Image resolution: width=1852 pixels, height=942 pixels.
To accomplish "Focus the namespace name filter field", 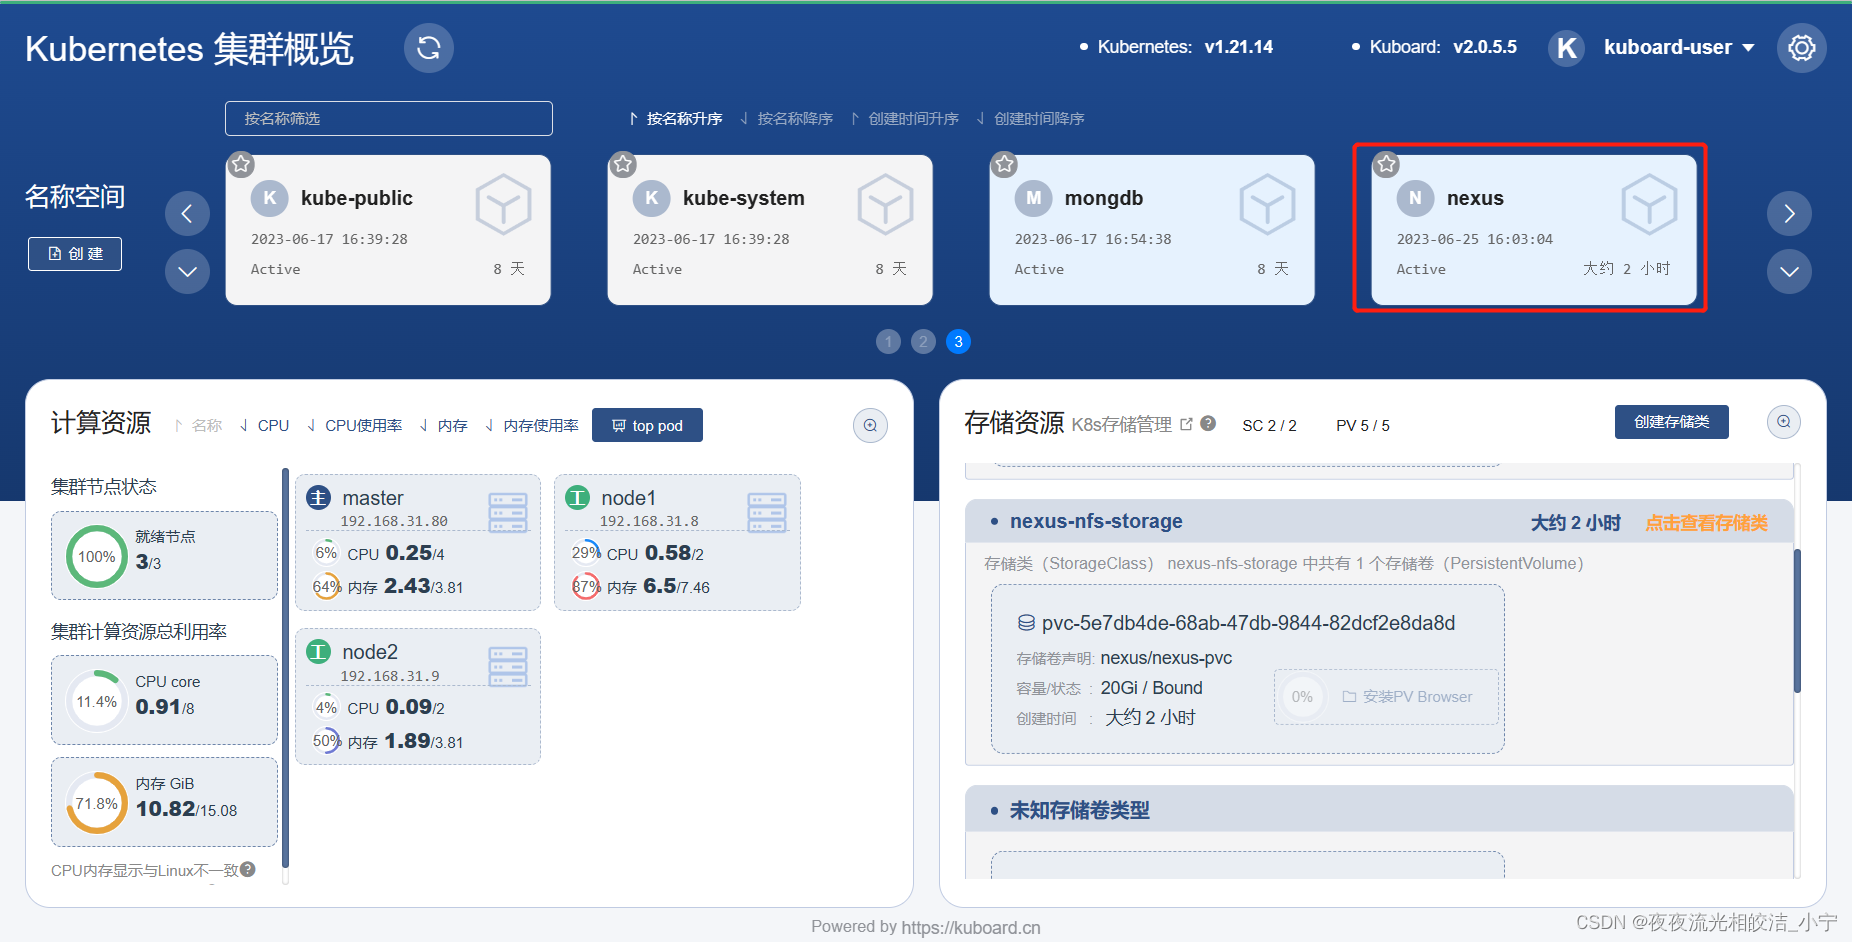I will point(389,118).
